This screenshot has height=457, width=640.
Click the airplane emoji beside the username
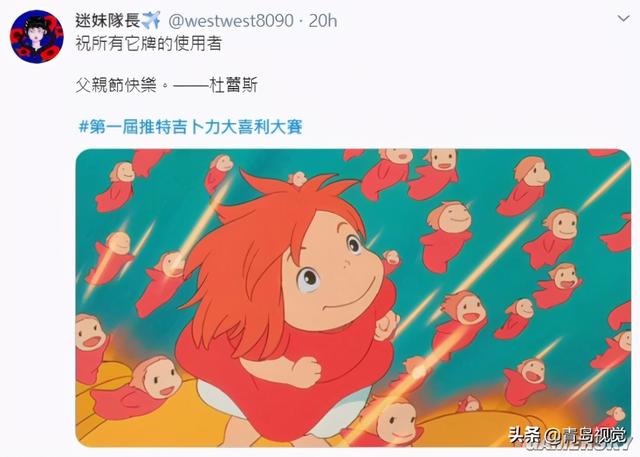[151, 20]
